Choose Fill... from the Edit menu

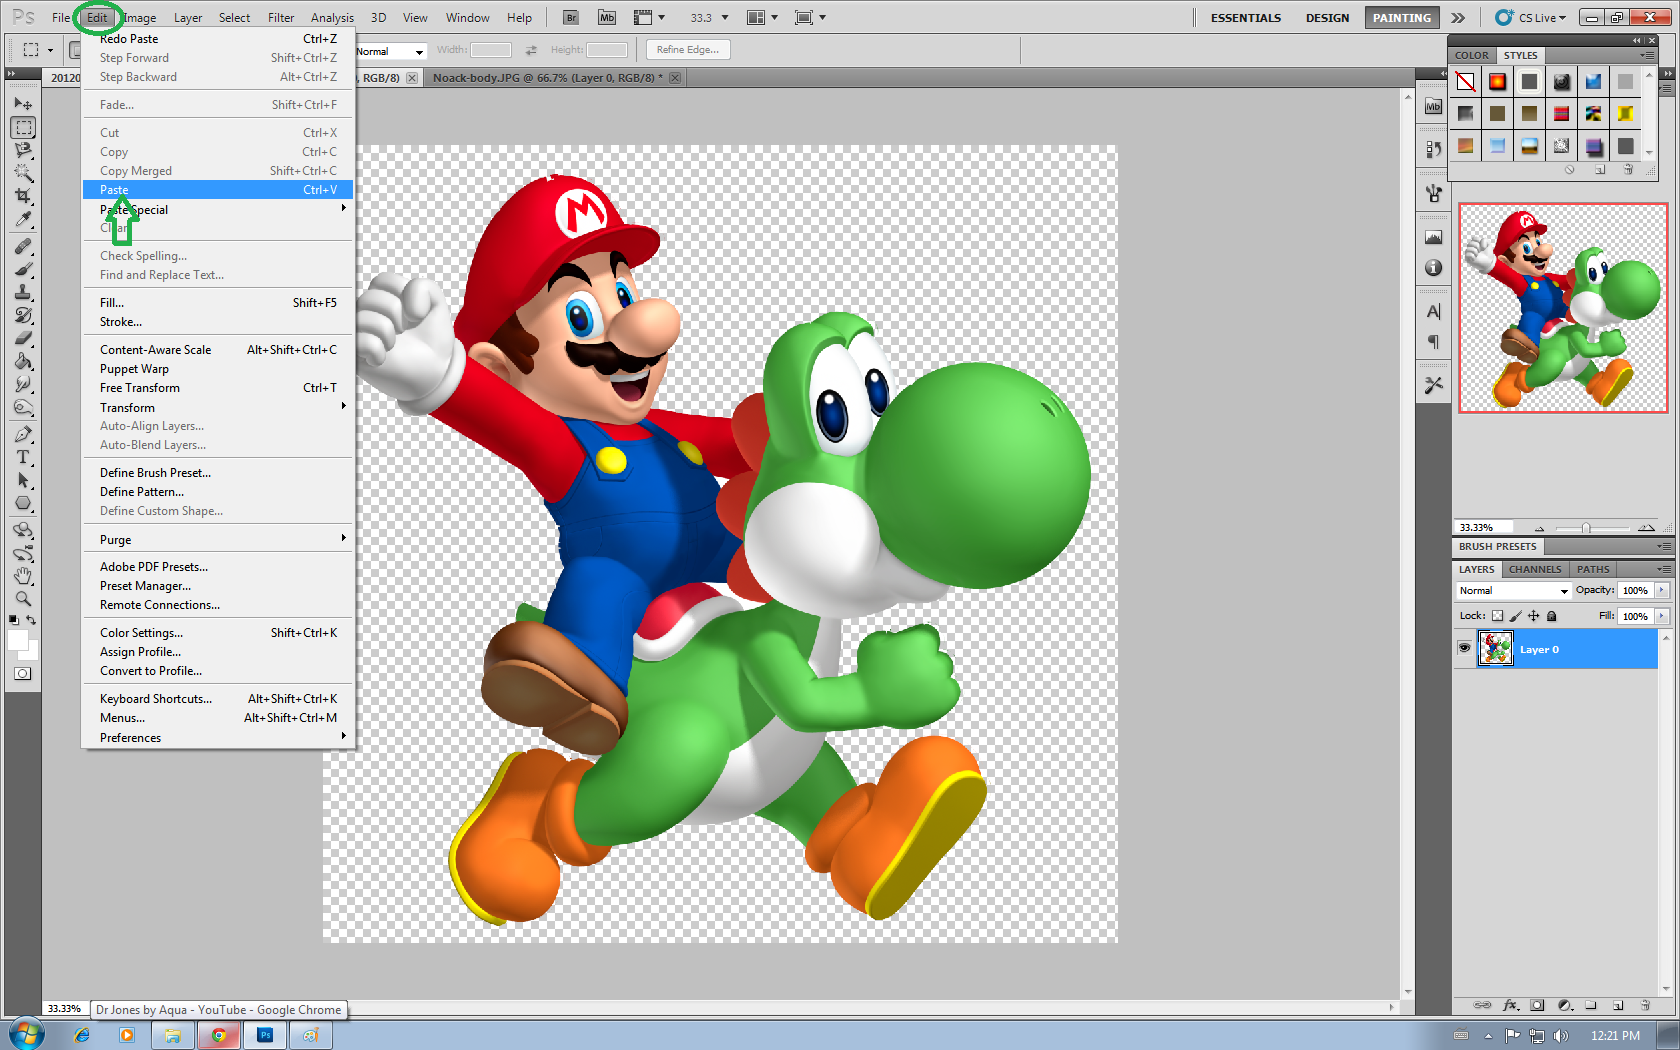point(217,302)
